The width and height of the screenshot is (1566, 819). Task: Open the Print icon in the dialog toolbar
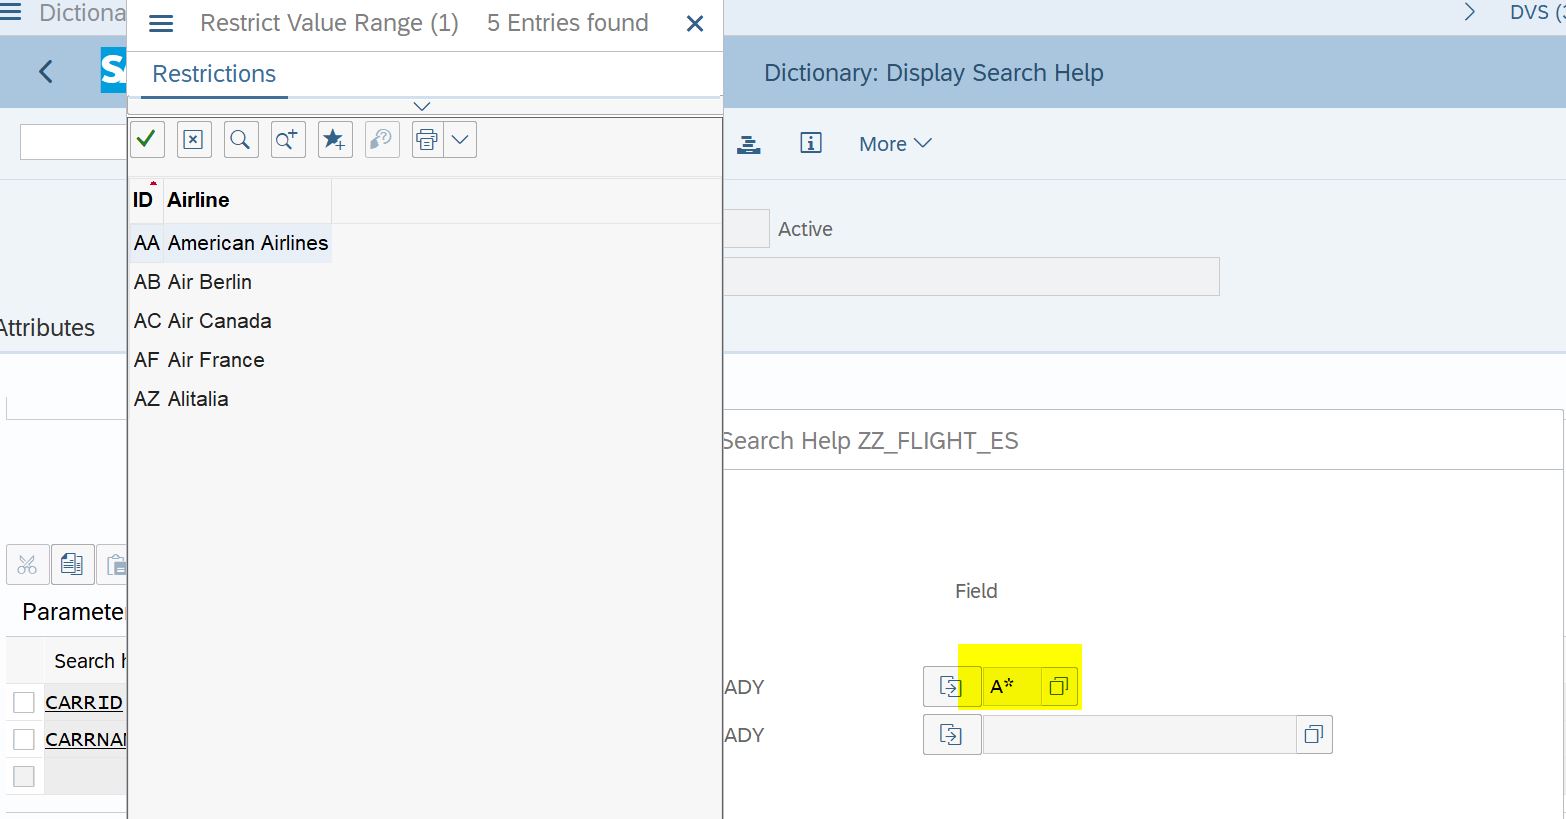pos(425,139)
